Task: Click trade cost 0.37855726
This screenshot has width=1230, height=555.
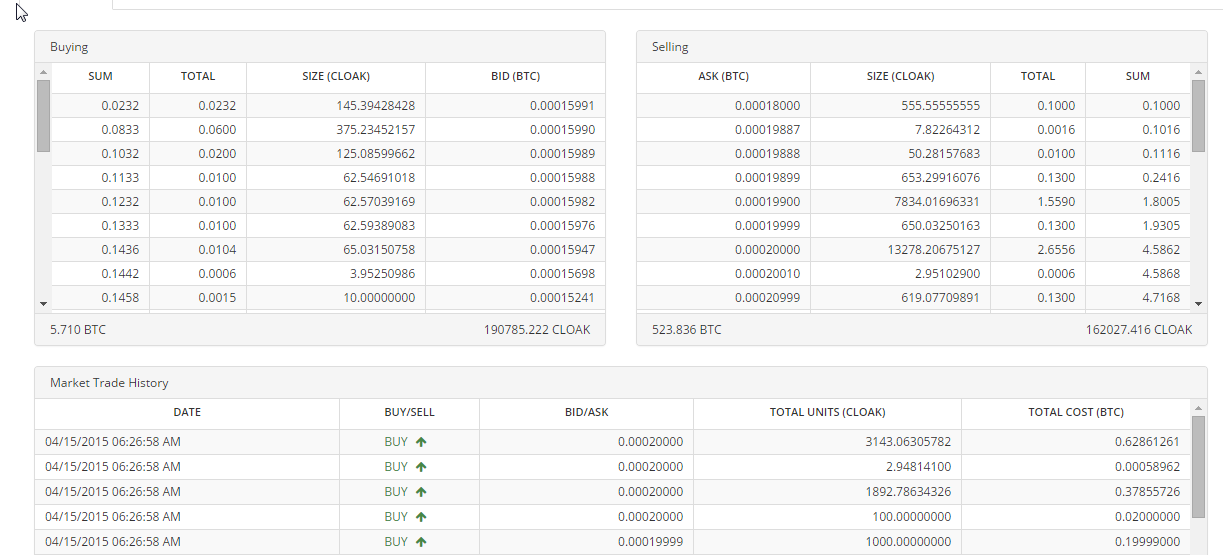Action: (1148, 491)
